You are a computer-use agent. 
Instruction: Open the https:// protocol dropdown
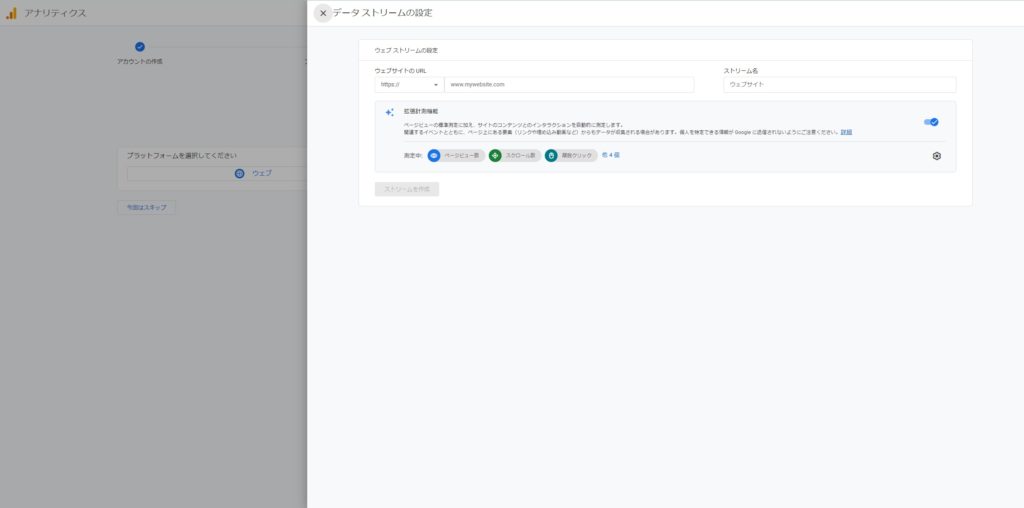409,85
